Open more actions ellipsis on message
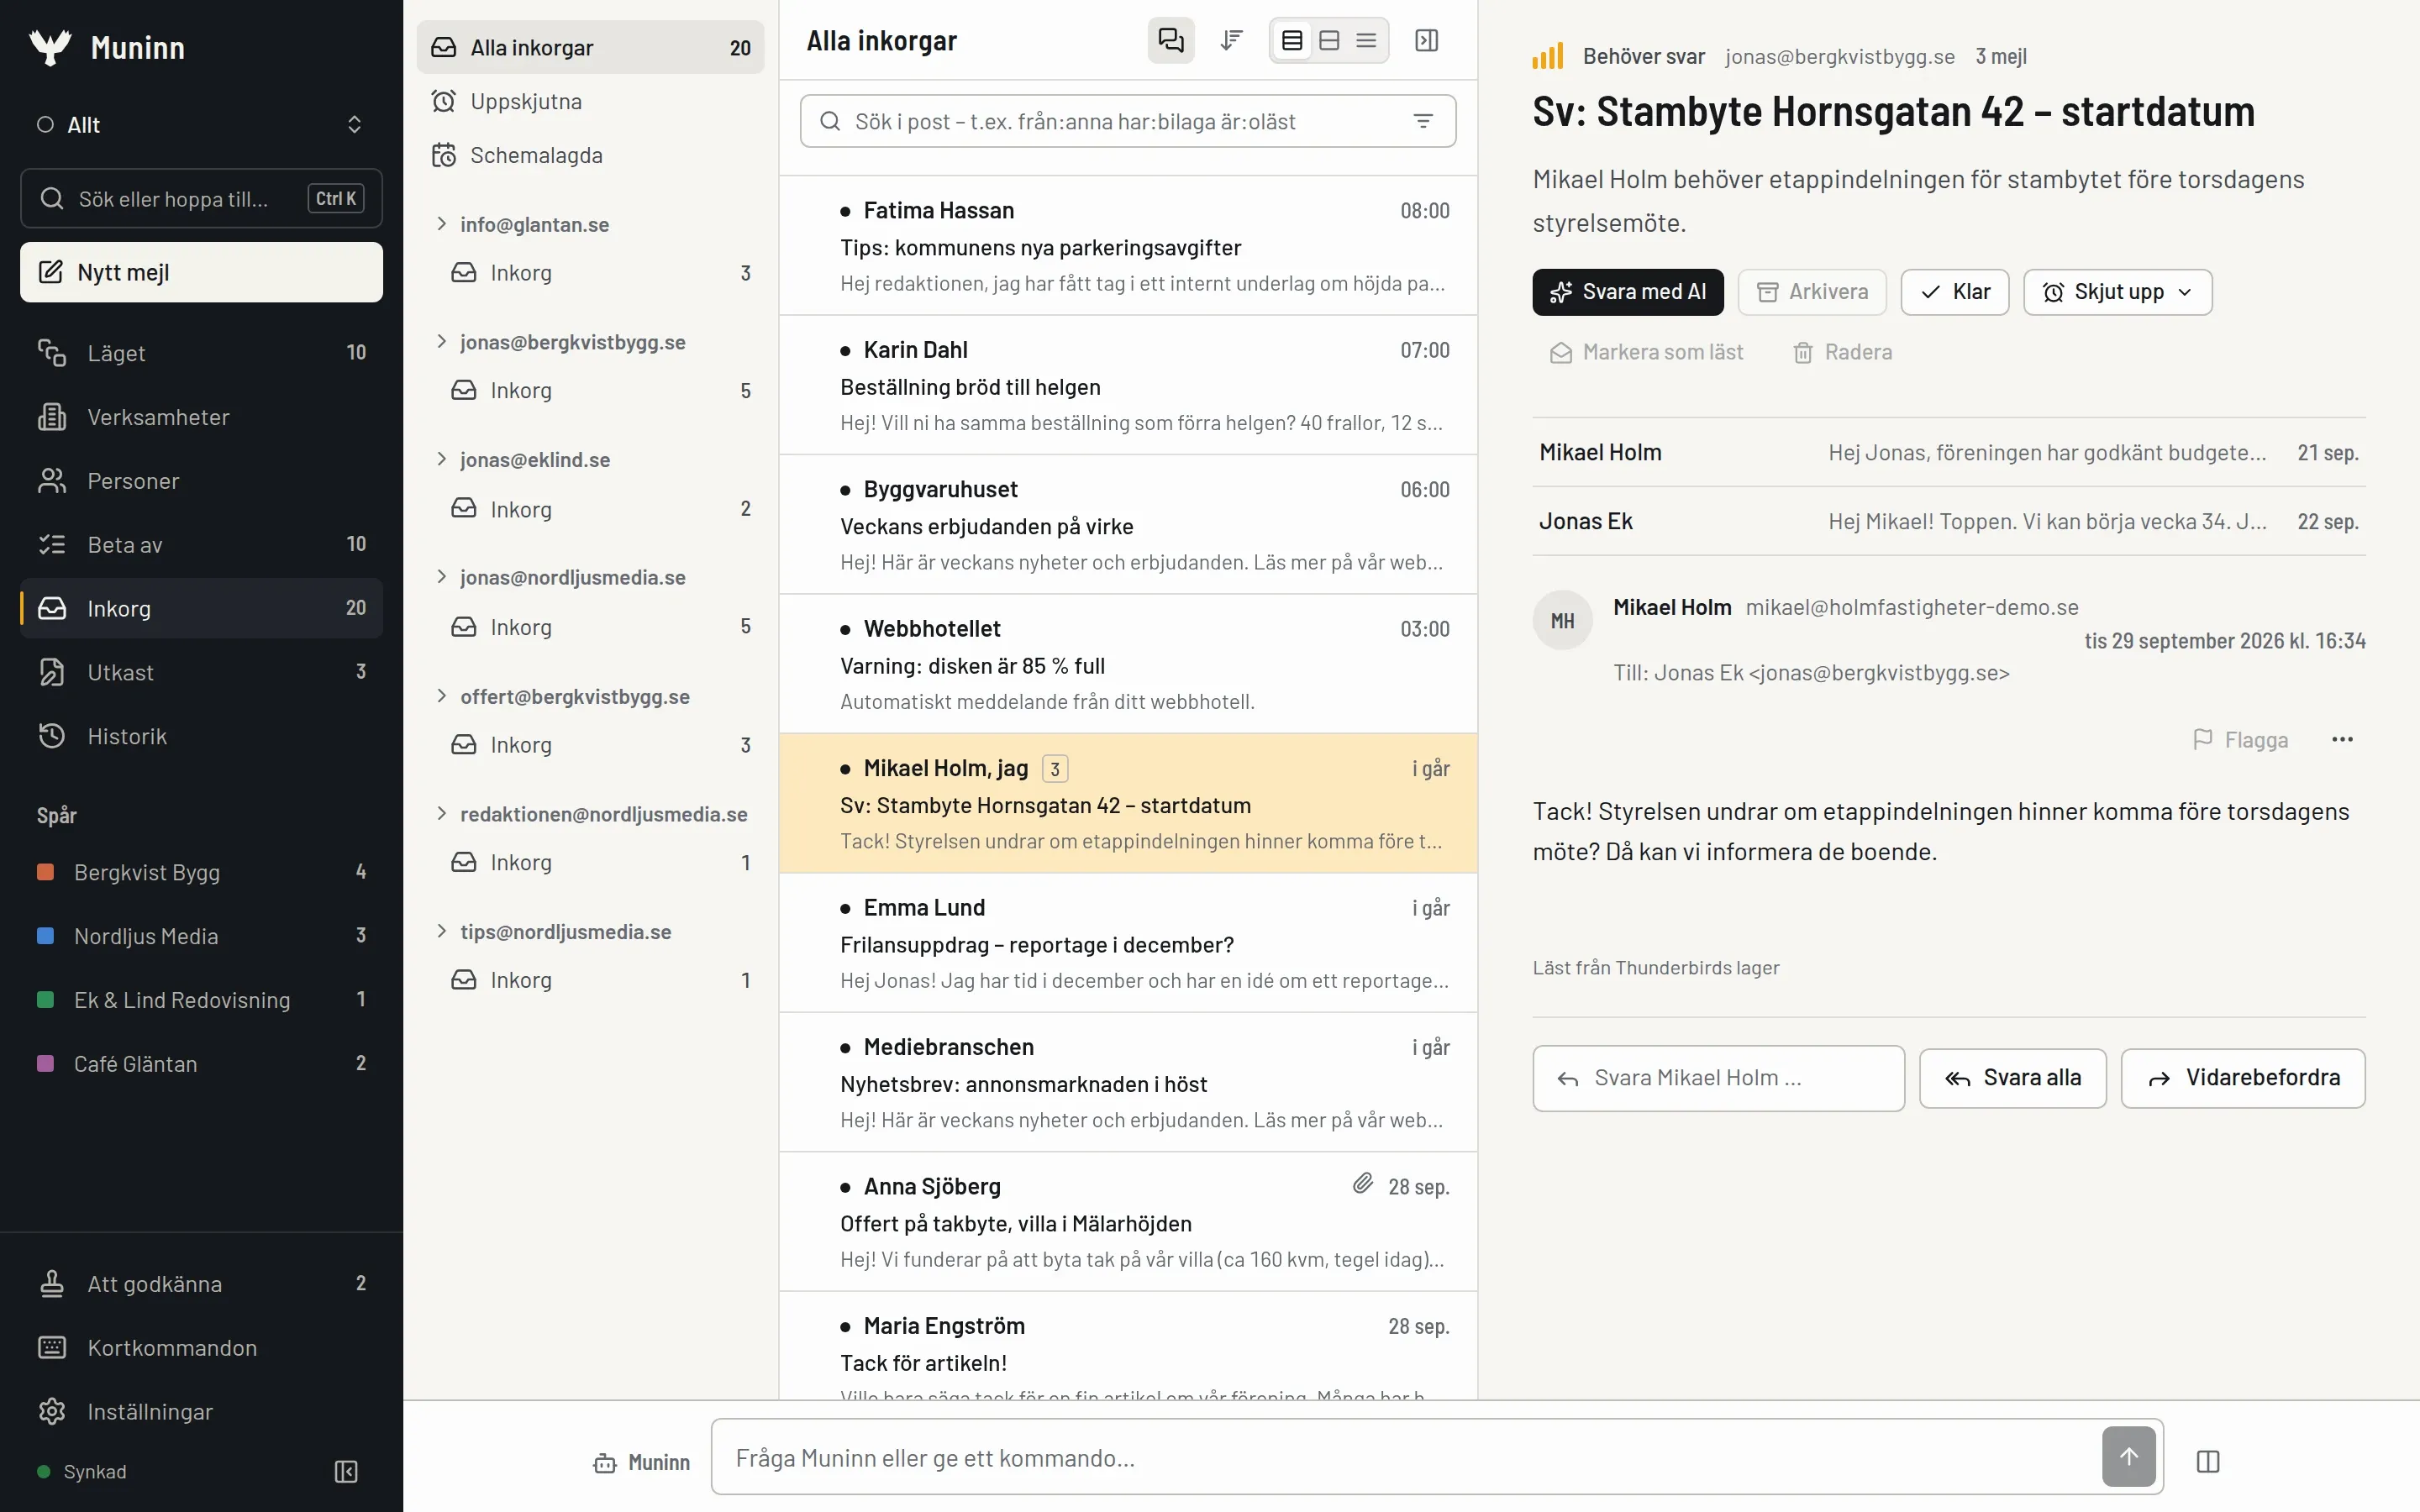Image resolution: width=2420 pixels, height=1512 pixels. [2342, 740]
